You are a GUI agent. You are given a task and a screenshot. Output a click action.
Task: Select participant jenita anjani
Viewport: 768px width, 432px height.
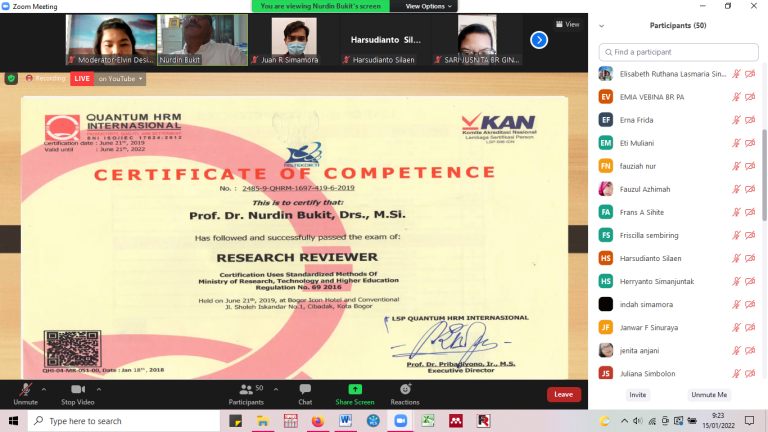point(678,350)
